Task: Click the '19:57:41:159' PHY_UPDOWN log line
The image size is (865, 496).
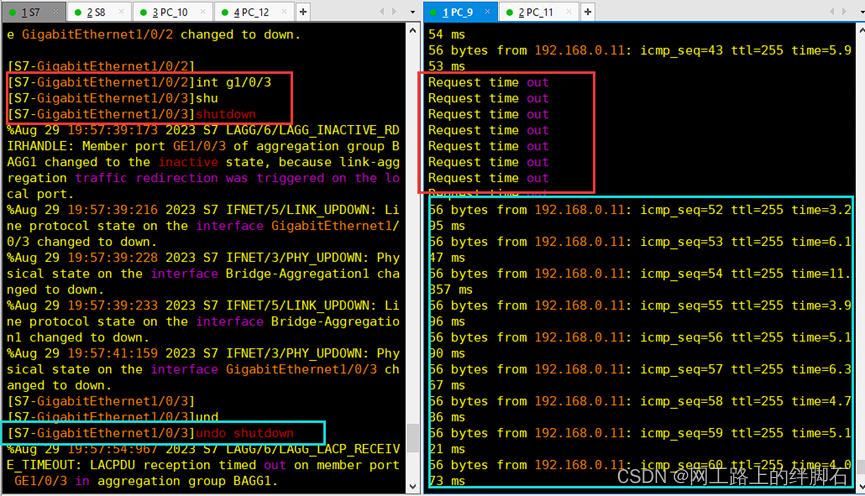Action: (x=203, y=353)
